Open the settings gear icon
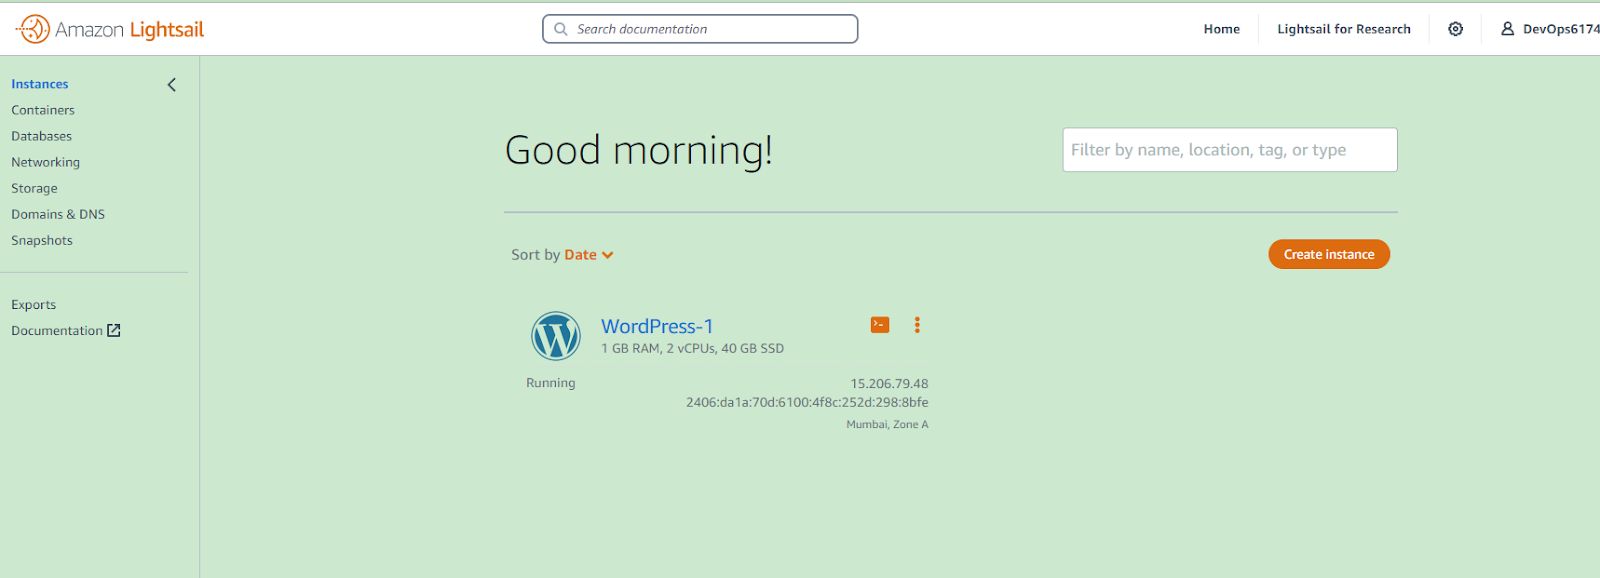 click(1456, 29)
